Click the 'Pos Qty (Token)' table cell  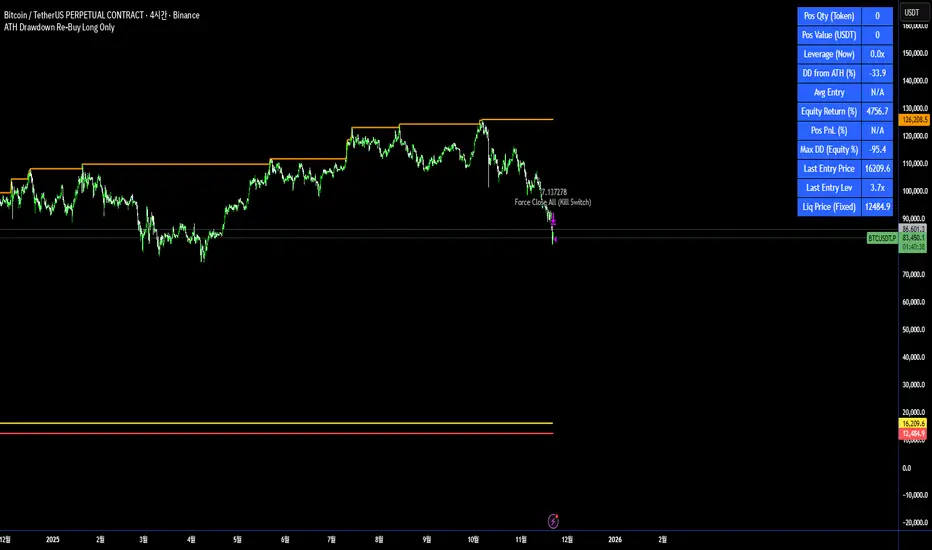click(x=829, y=16)
